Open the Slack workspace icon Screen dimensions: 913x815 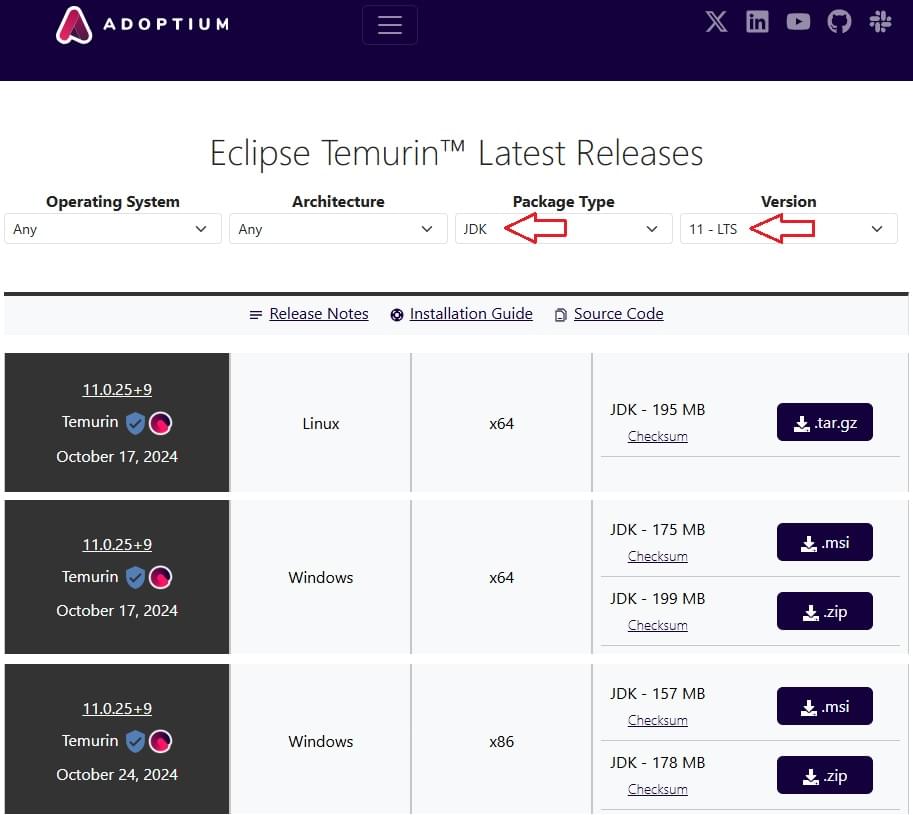880,22
